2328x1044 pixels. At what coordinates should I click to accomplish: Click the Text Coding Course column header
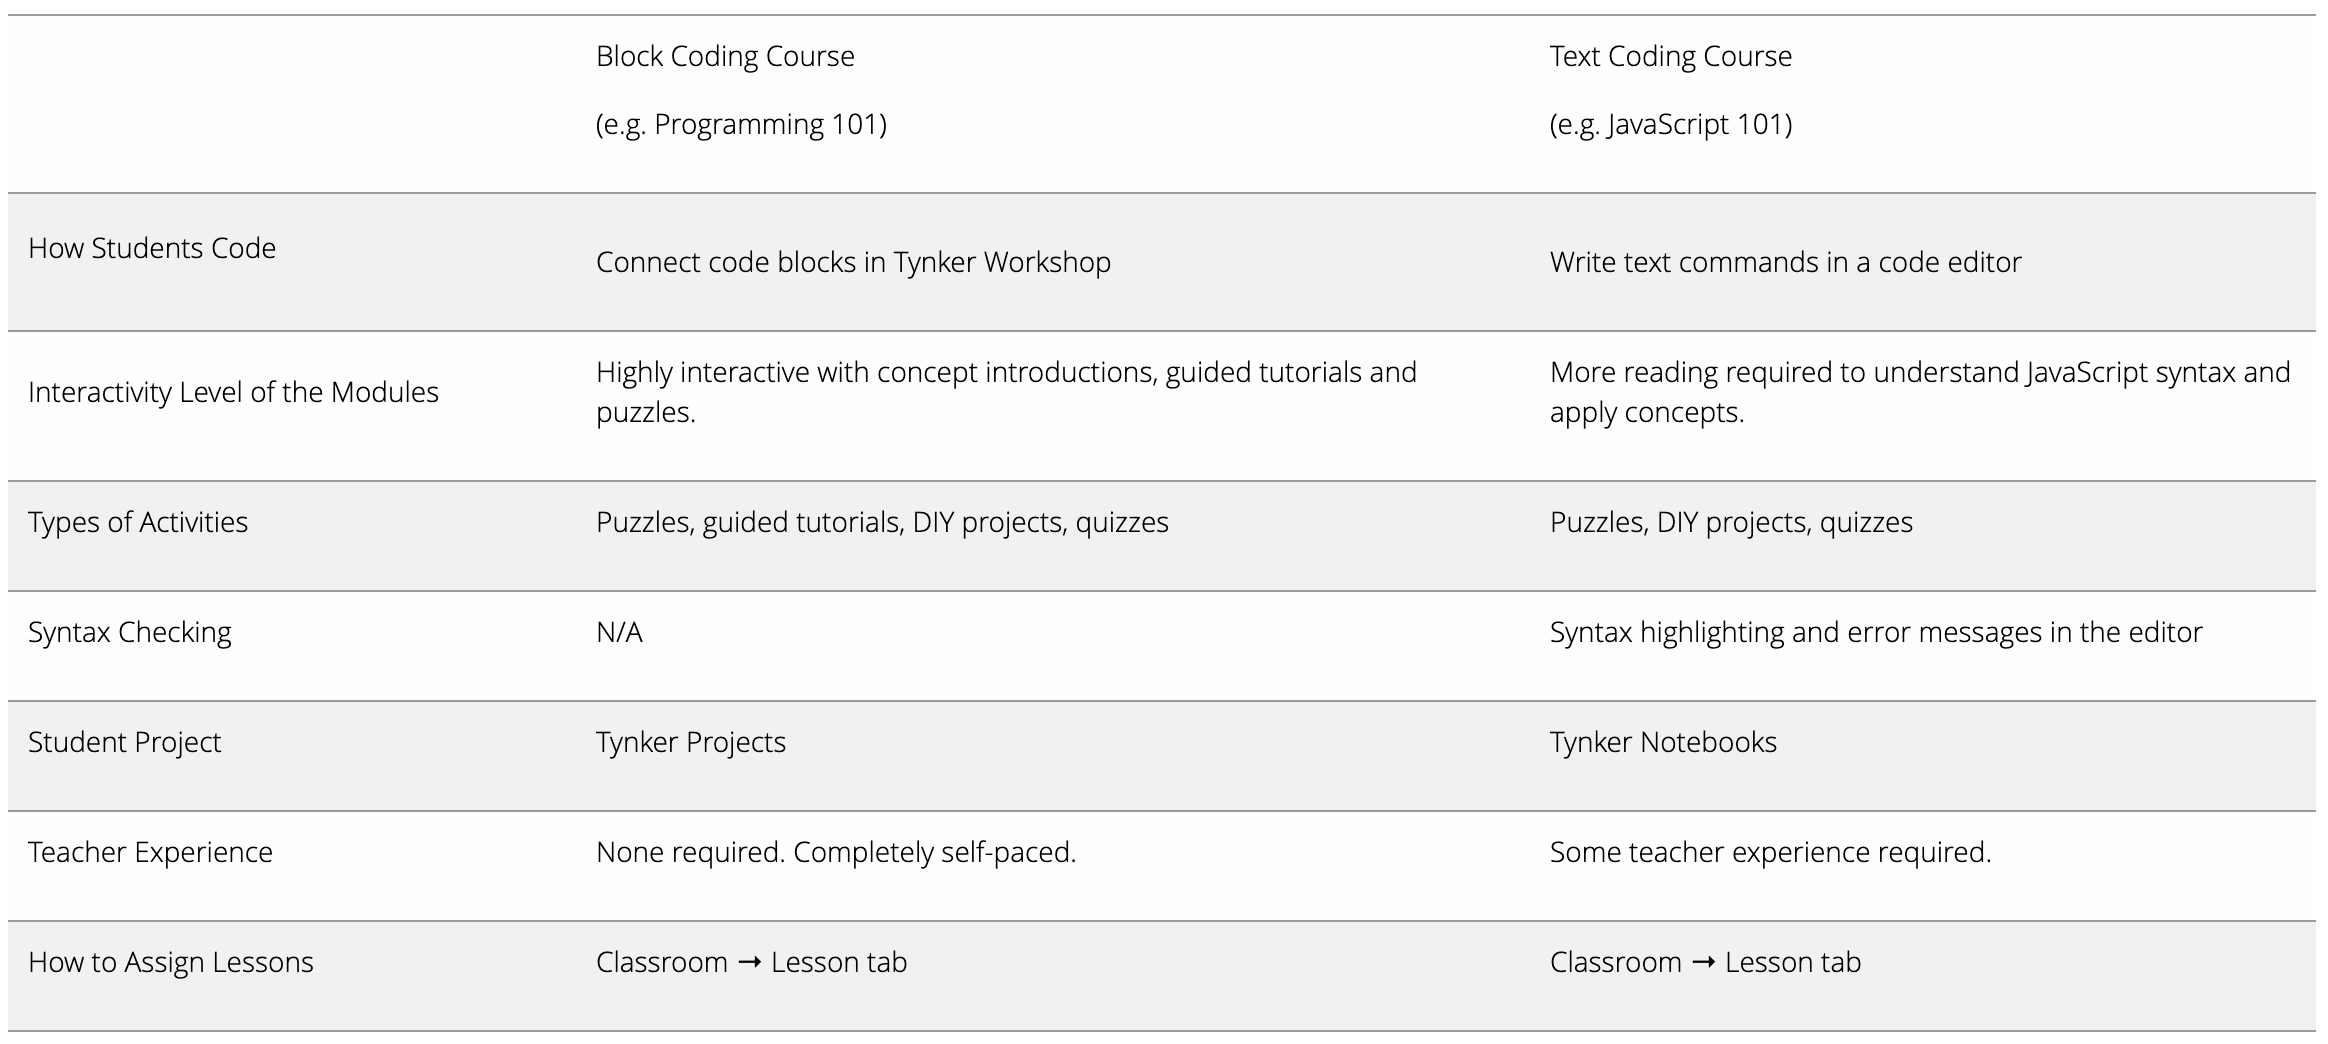point(1670,56)
